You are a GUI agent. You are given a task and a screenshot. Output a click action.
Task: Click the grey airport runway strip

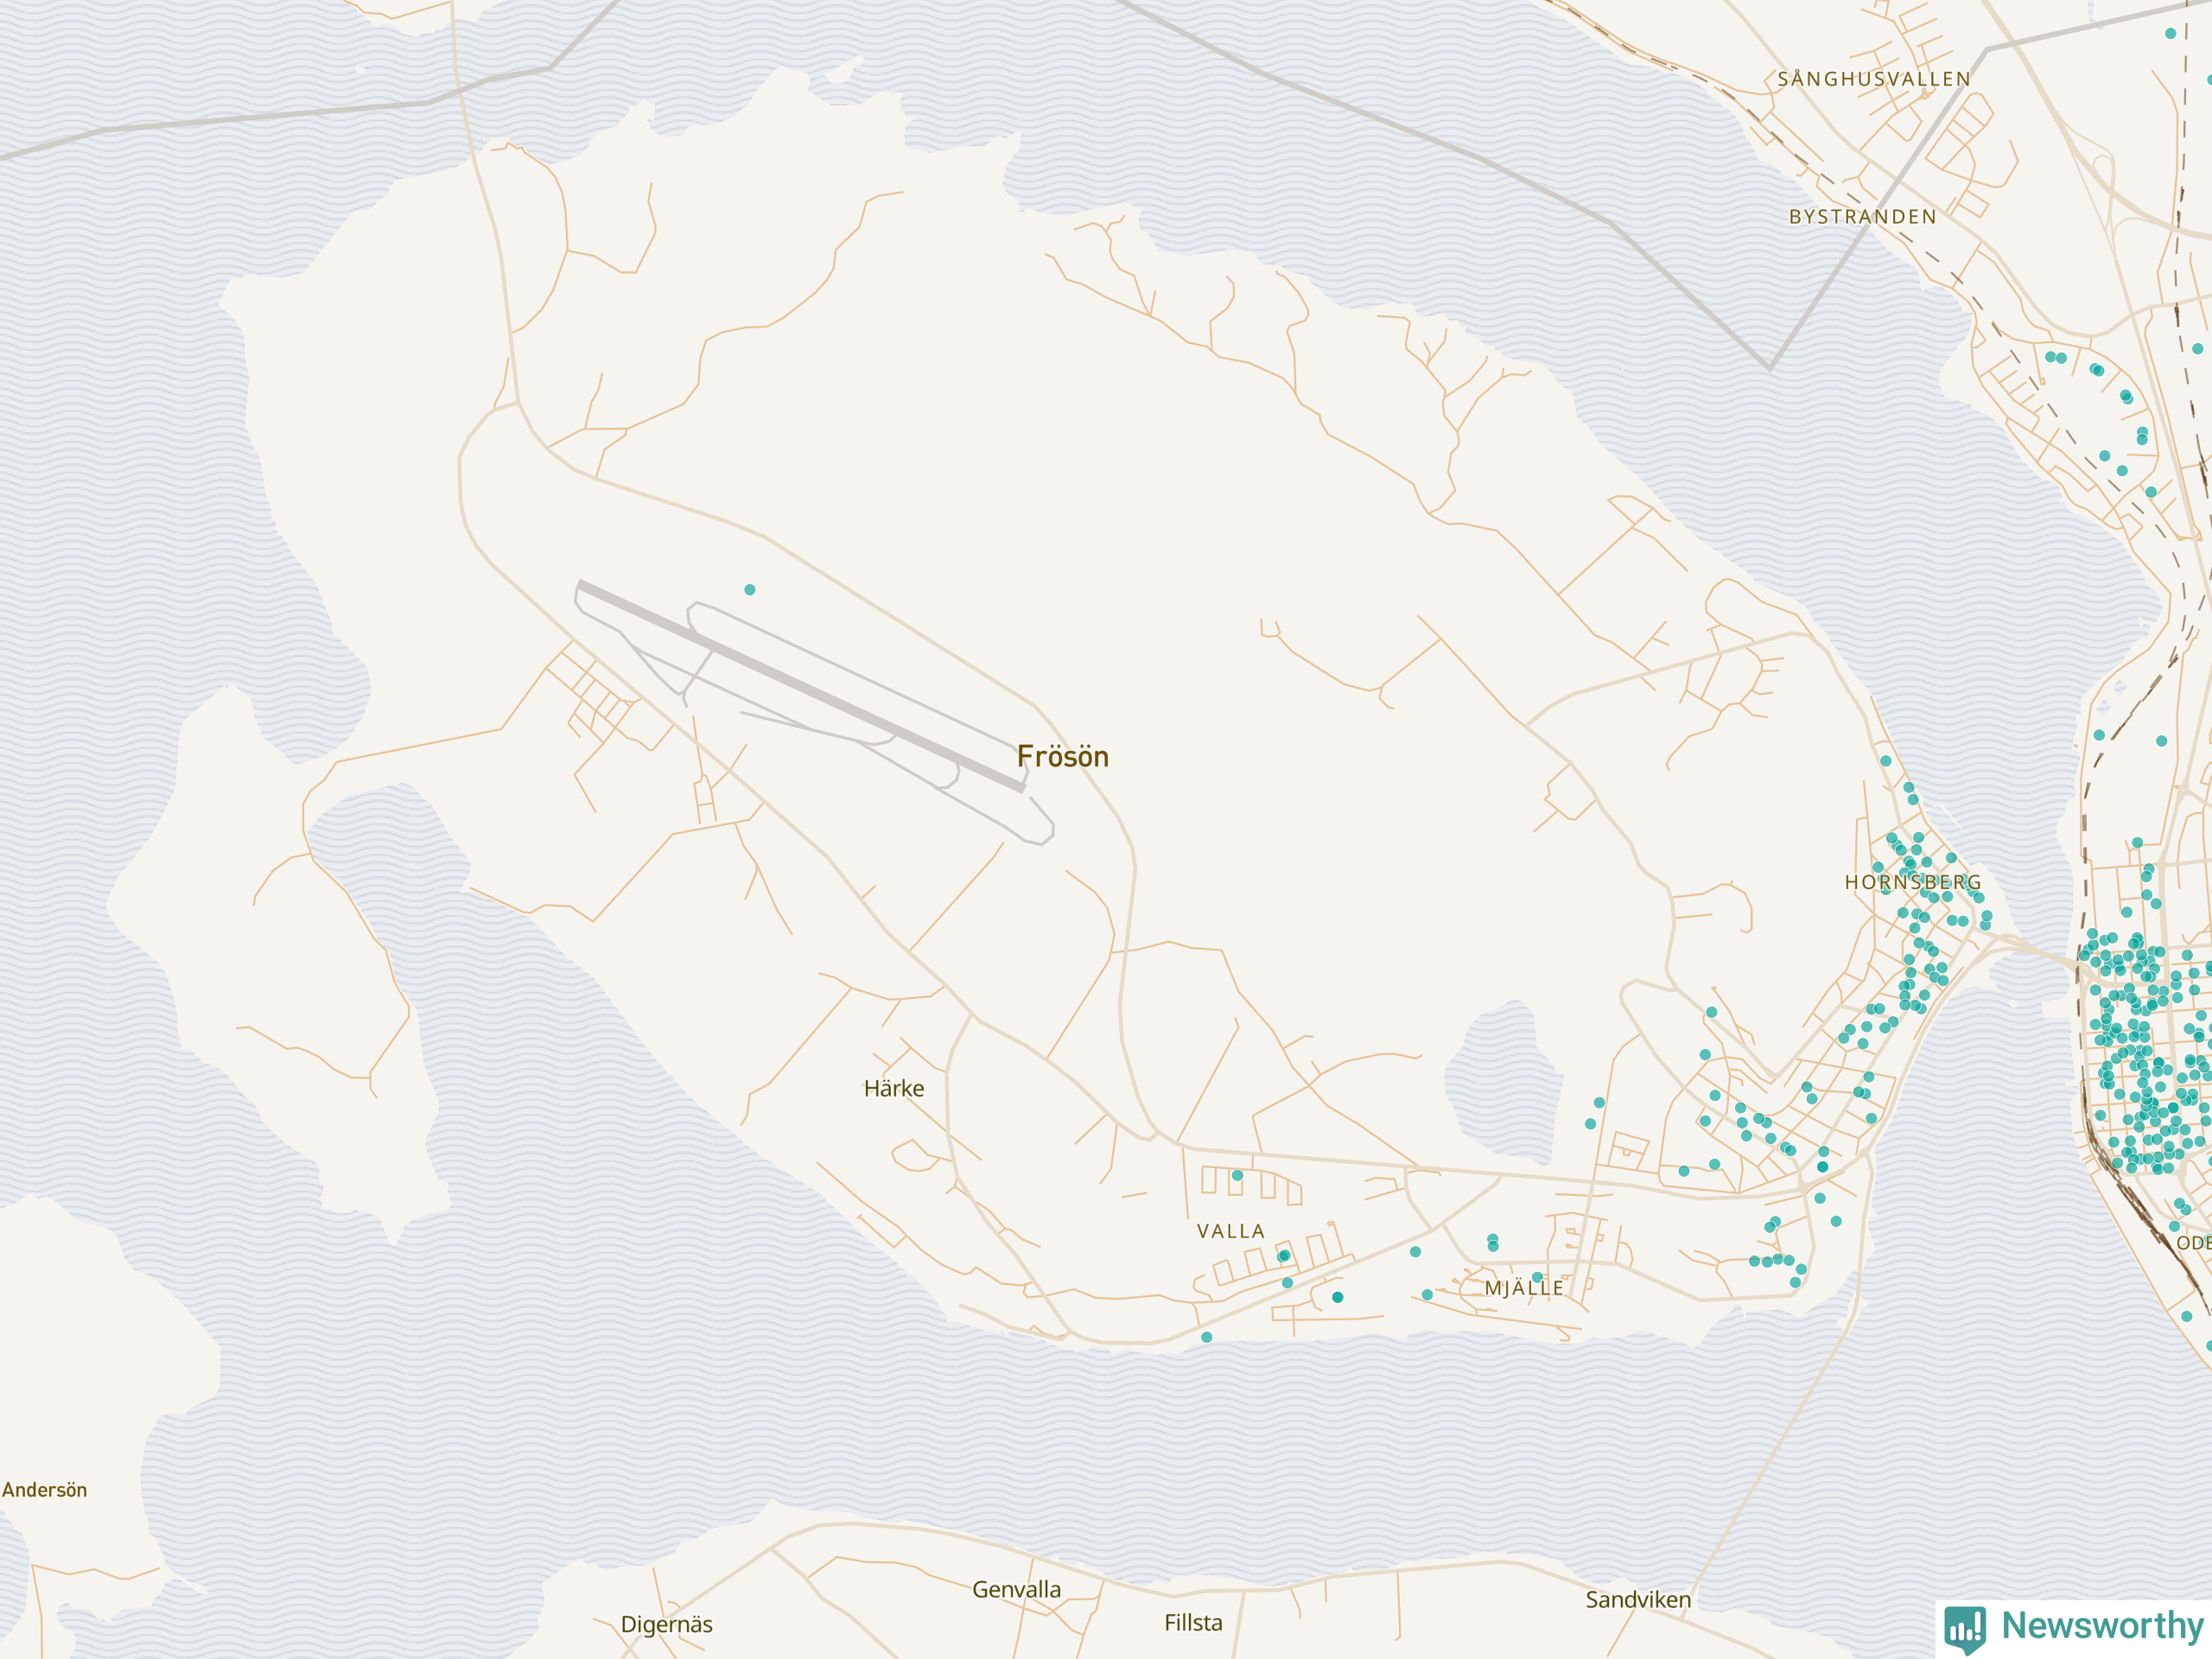(x=802, y=687)
